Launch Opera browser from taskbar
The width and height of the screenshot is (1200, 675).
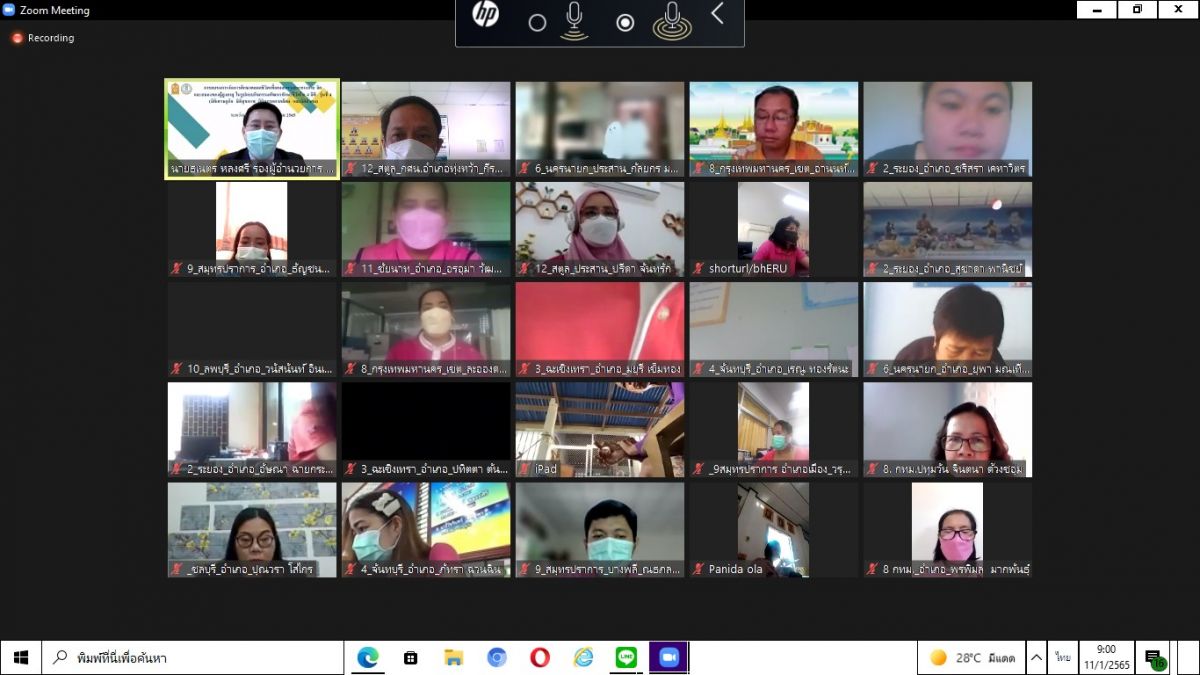(540, 657)
